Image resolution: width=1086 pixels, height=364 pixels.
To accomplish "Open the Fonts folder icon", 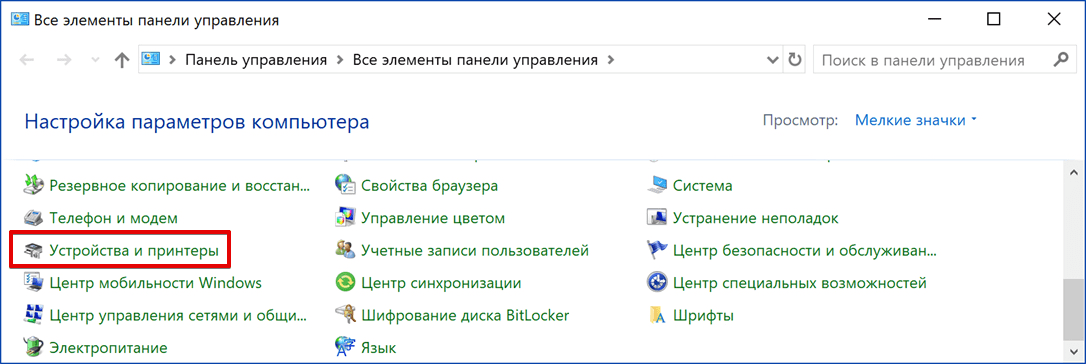I will [657, 315].
